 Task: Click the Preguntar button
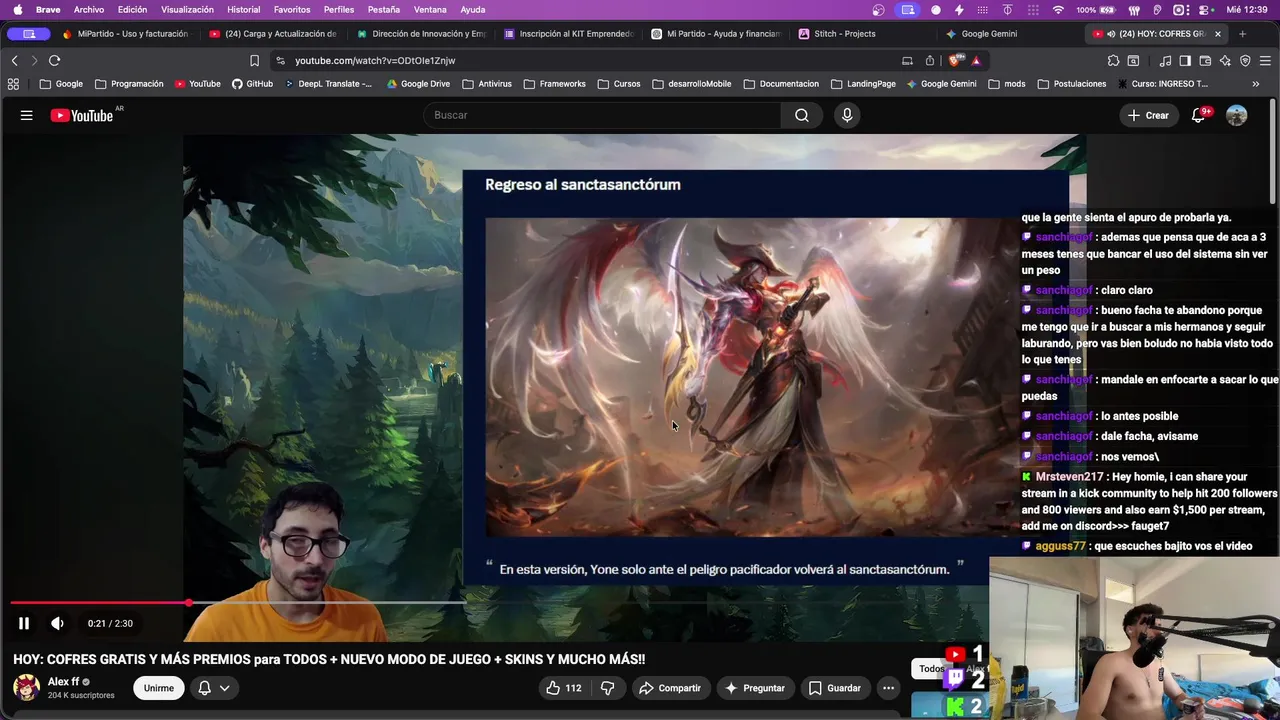[x=755, y=688]
